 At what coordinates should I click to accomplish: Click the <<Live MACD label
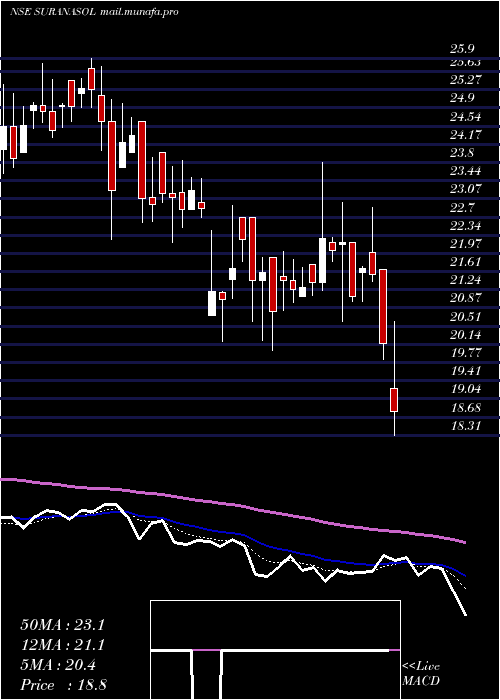click(x=421, y=673)
